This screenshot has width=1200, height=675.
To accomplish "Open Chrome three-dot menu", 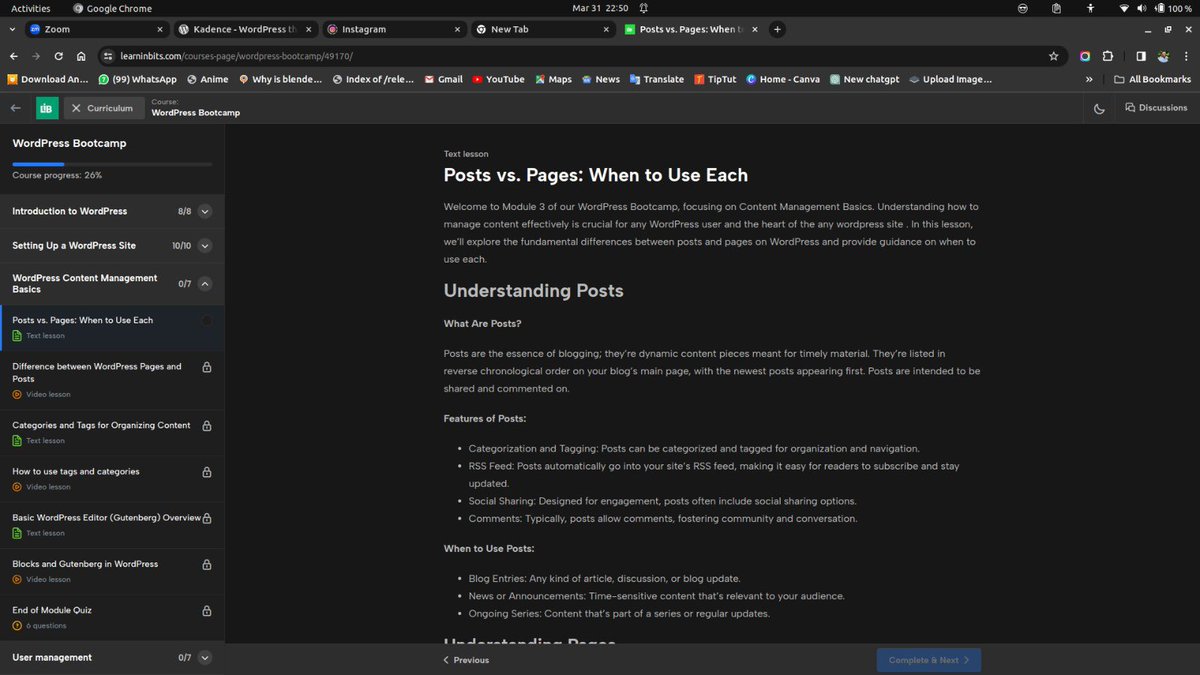I will (1186, 57).
